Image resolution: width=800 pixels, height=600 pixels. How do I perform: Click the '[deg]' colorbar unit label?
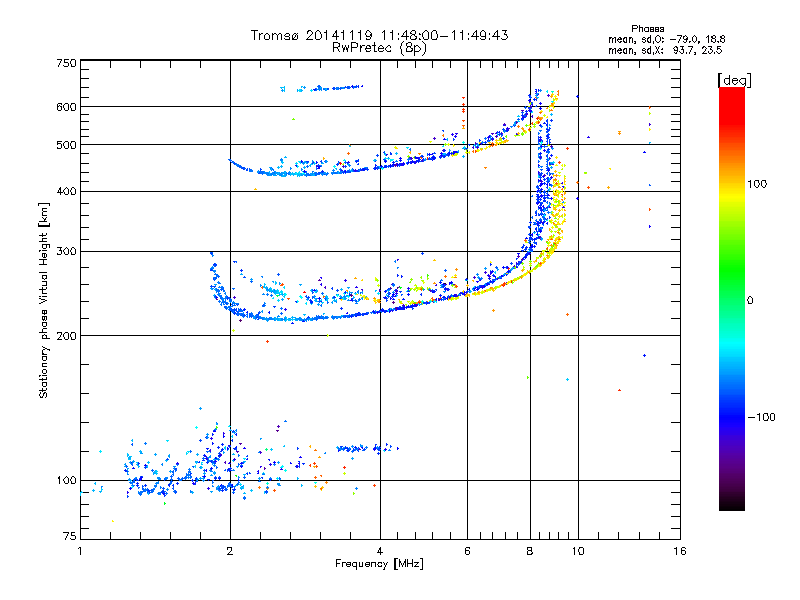pyautogui.click(x=734, y=80)
